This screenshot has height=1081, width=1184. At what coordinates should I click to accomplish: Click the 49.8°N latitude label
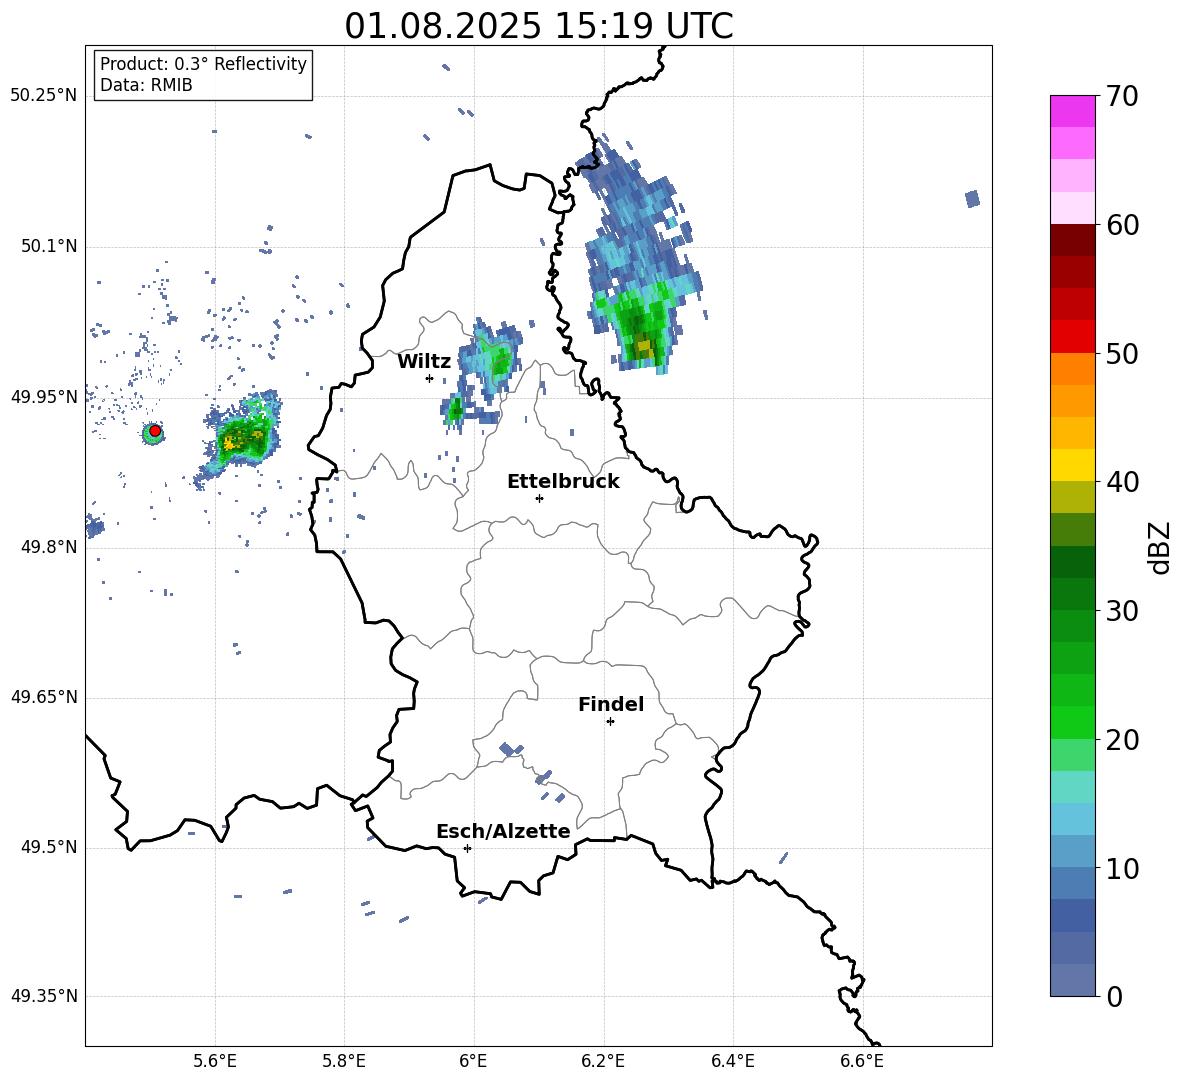click(49, 547)
